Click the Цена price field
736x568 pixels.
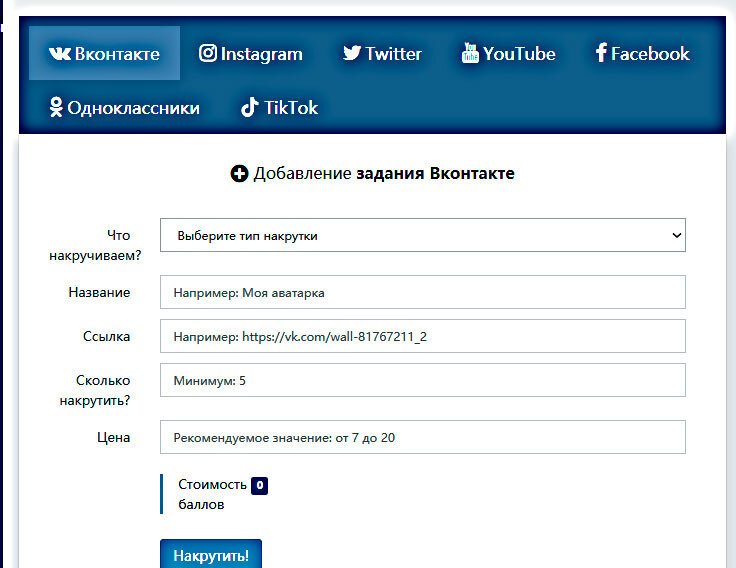[x=422, y=437]
